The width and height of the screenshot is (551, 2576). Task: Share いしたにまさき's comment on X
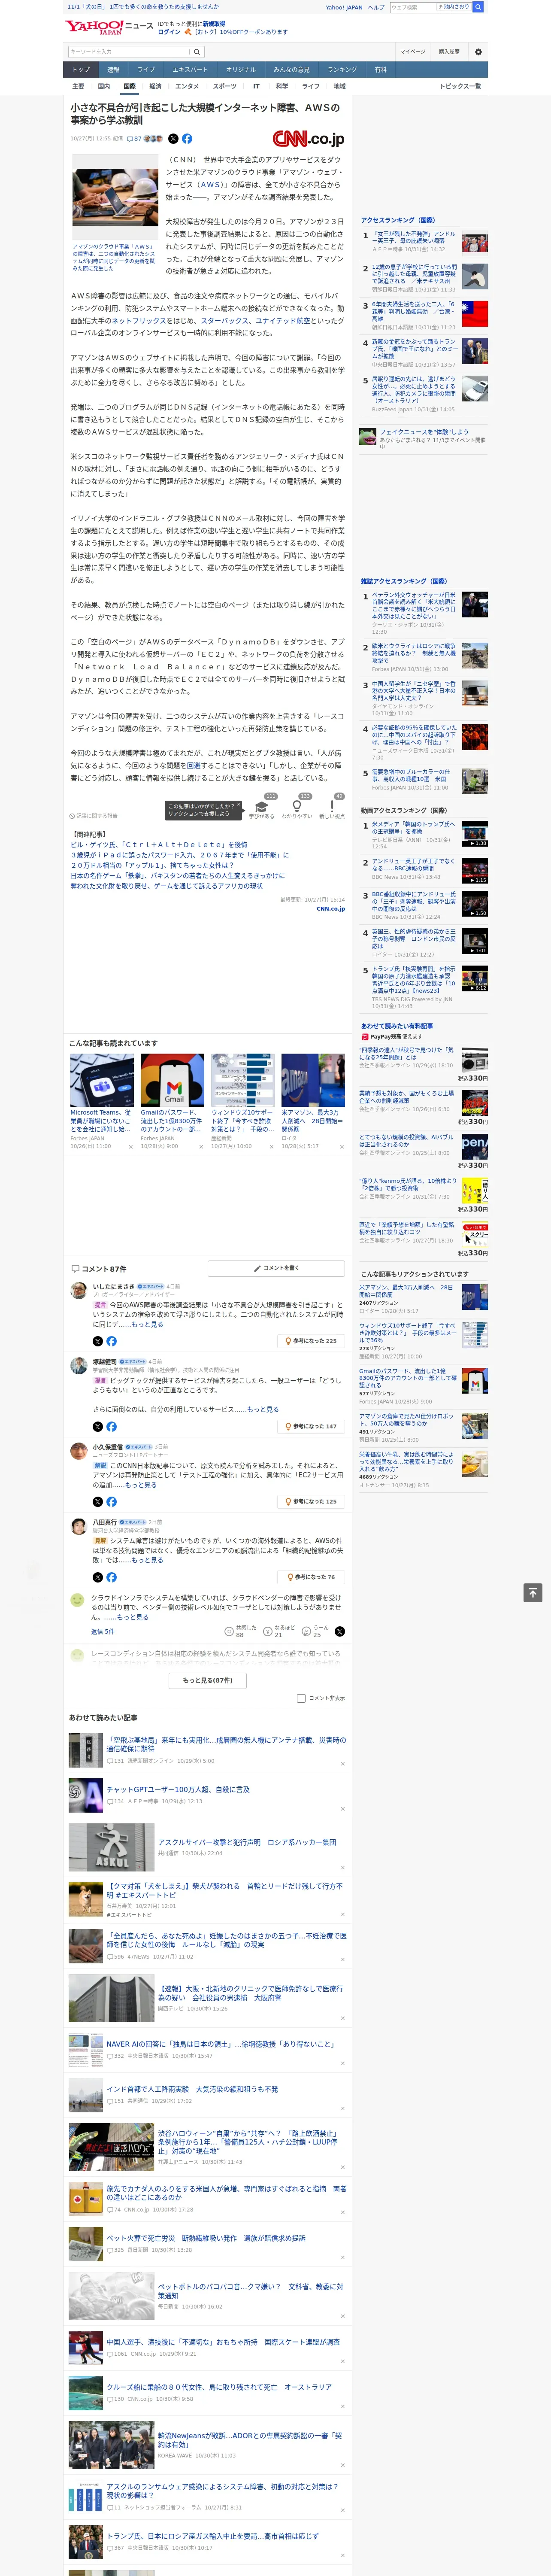coord(98,1341)
